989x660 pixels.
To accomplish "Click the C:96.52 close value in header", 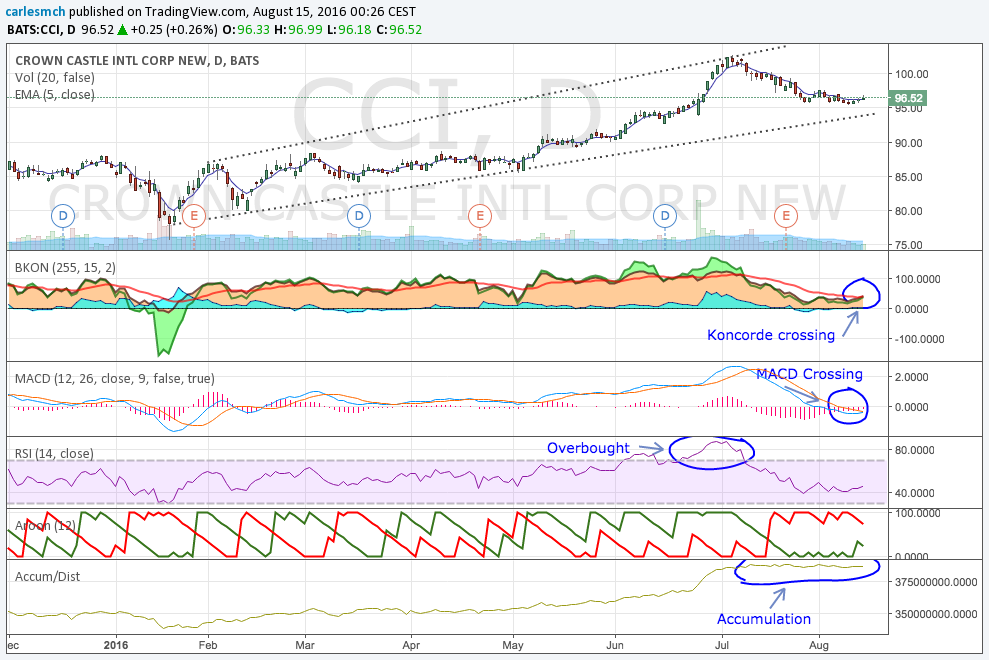I will [x=399, y=30].
